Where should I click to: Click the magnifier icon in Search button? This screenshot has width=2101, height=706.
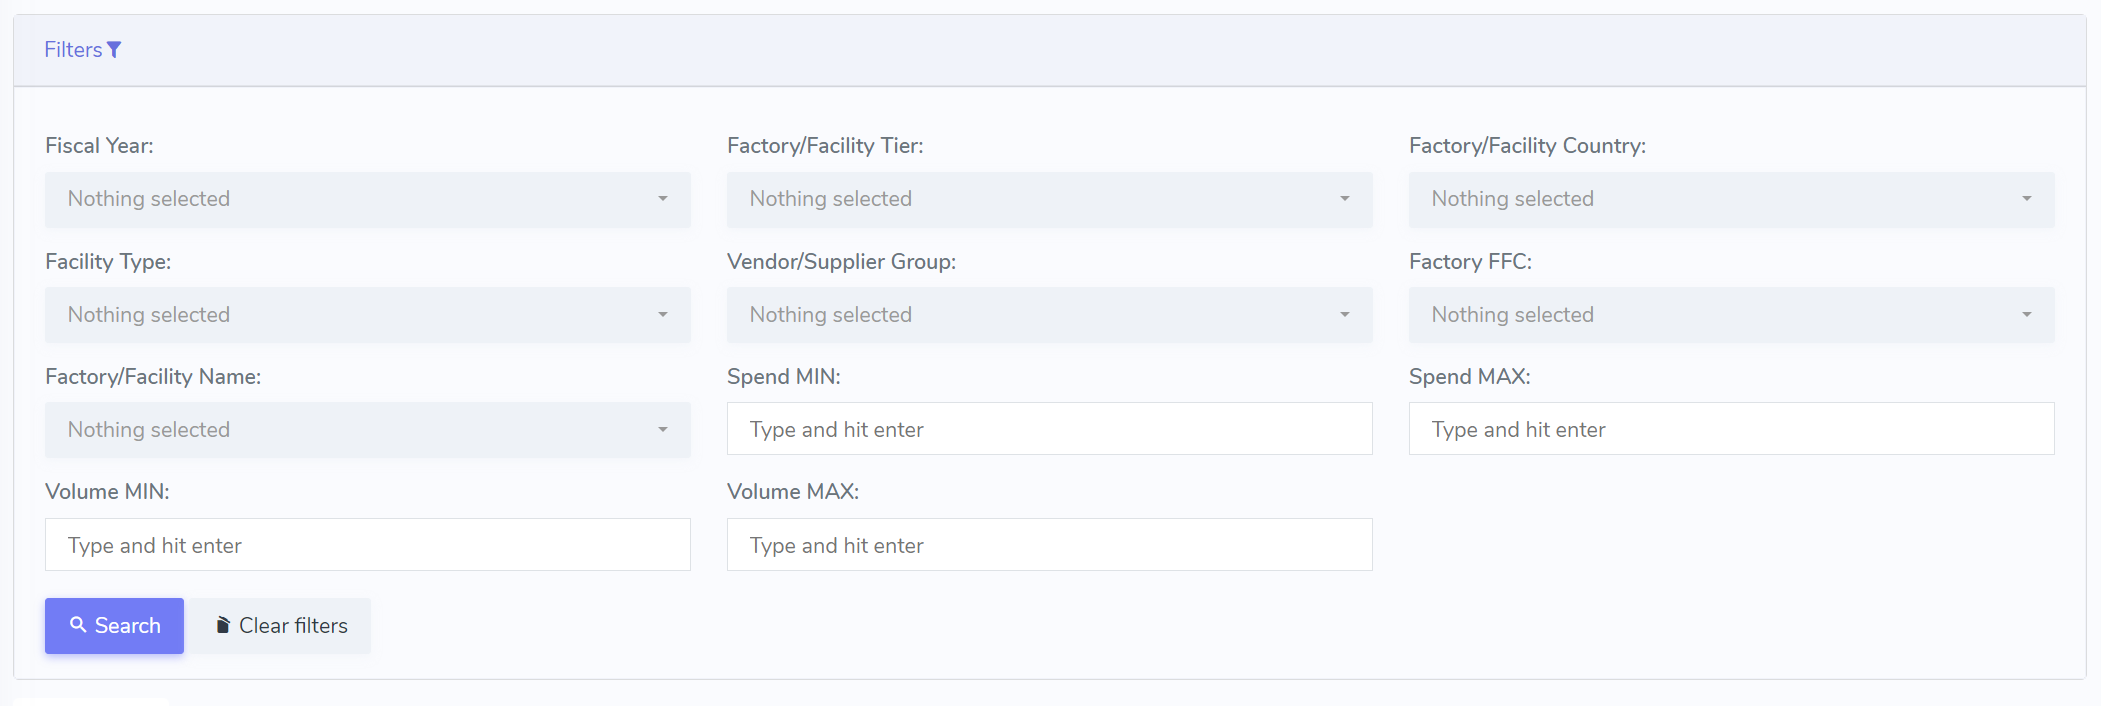point(78,625)
